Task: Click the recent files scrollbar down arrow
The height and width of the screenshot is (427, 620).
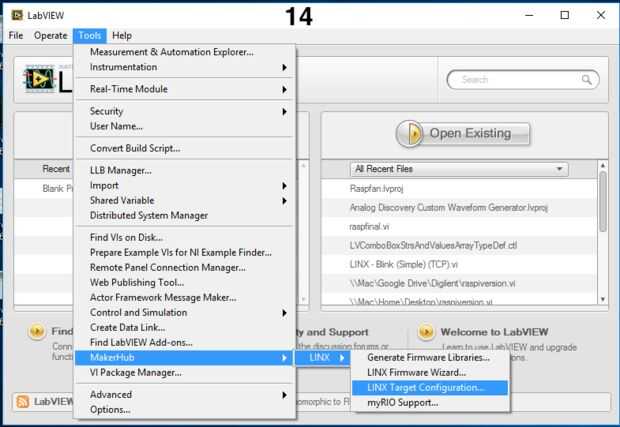Action: coord(603,299)
